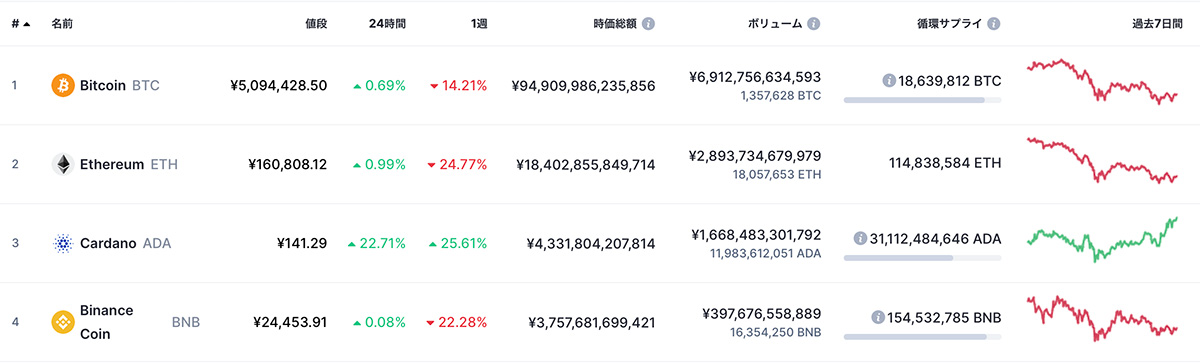This screenshot has width=1200, height=364.
Task: Click info icon beside BNB circulating supply
Action: (877, 318)
